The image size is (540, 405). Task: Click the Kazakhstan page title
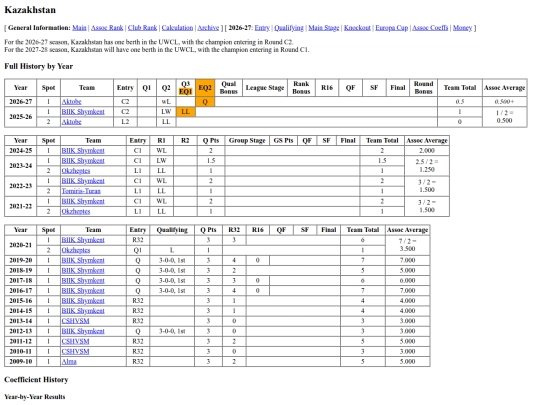30,10
